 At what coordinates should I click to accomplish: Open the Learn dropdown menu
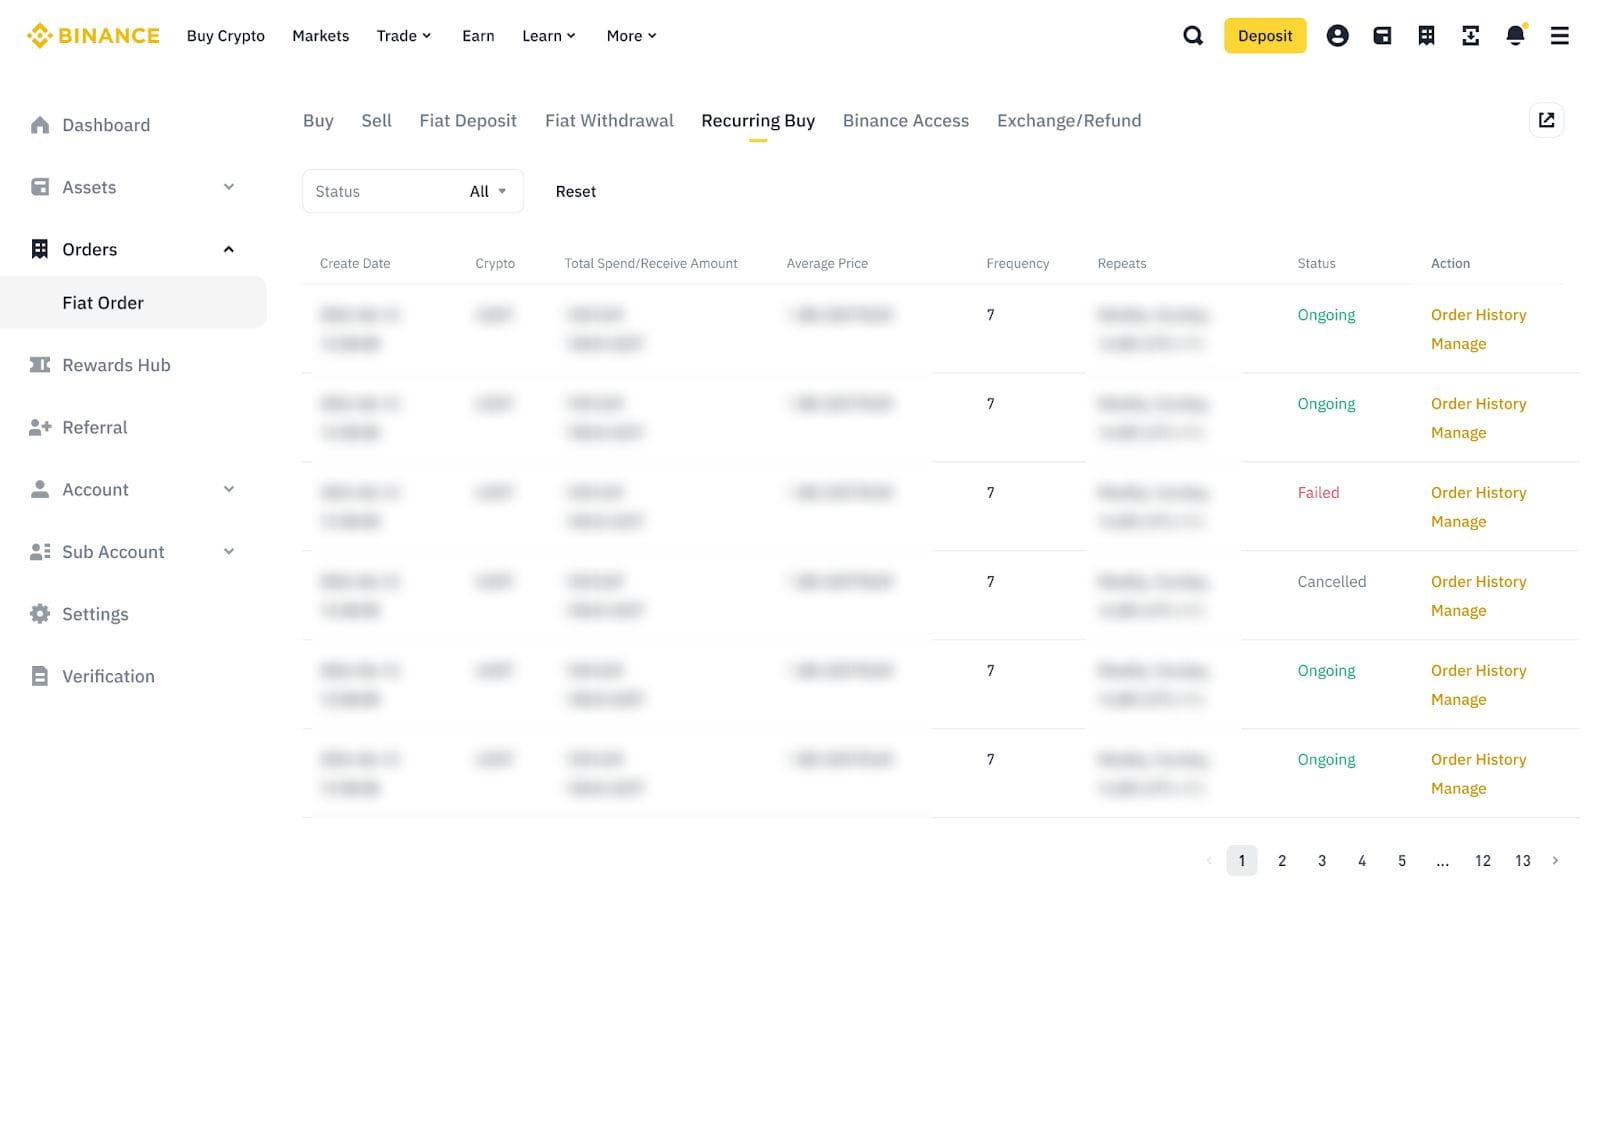[x=549, y=36]
